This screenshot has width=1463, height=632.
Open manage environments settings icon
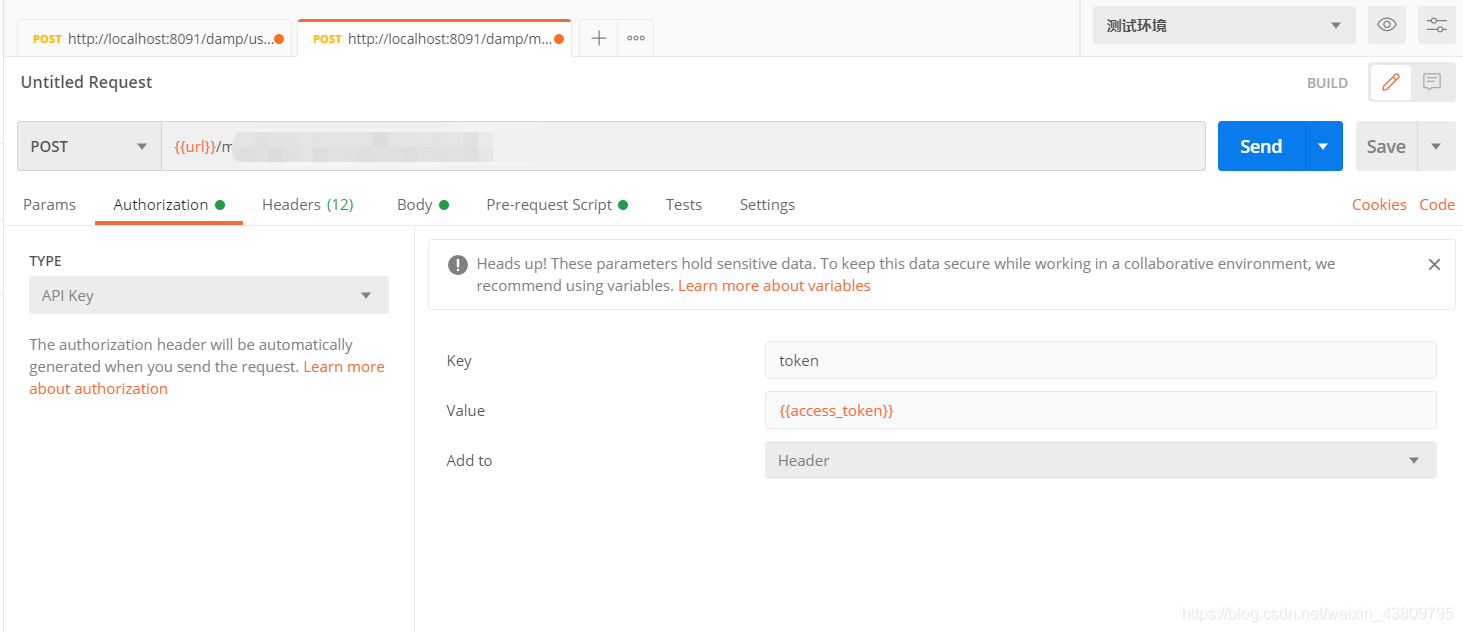(1437, 25)
